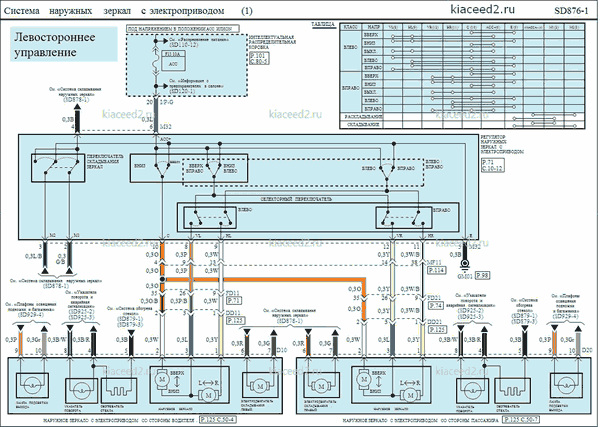Image resolution: width=600 pixels, height=427 pixels.
Task: Click the left folding motor symbol
Action: [x=260, y=386]
